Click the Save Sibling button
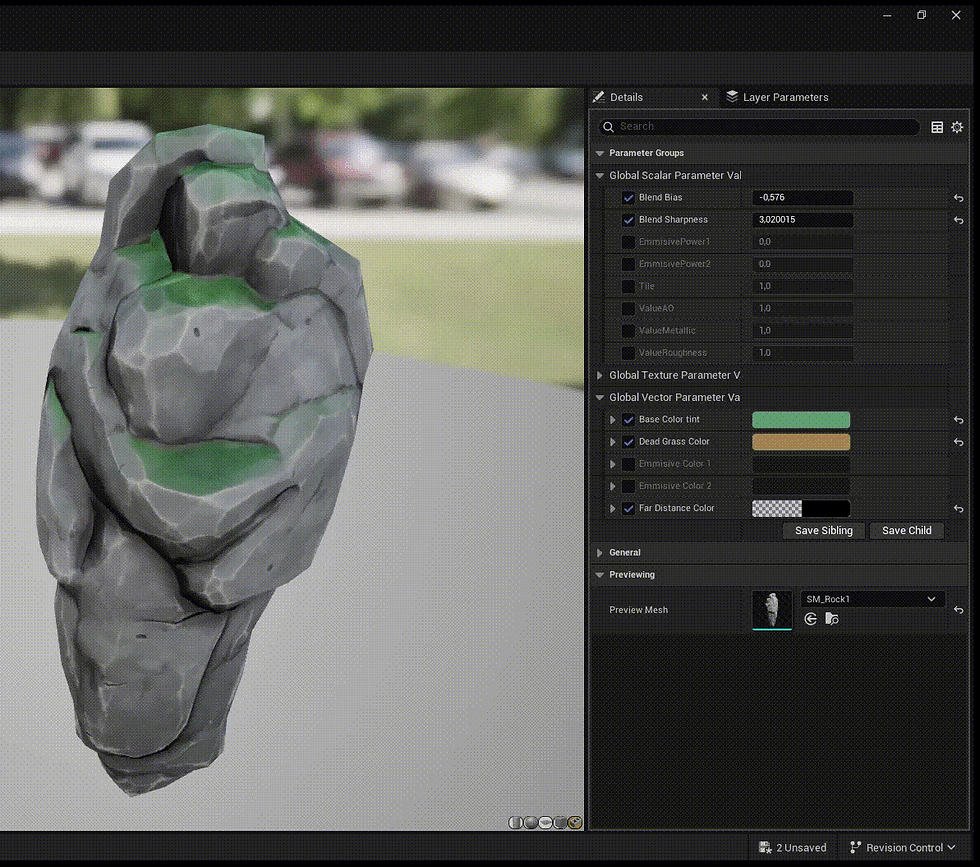This screenshot has height=867, width=980. point(824,531)
